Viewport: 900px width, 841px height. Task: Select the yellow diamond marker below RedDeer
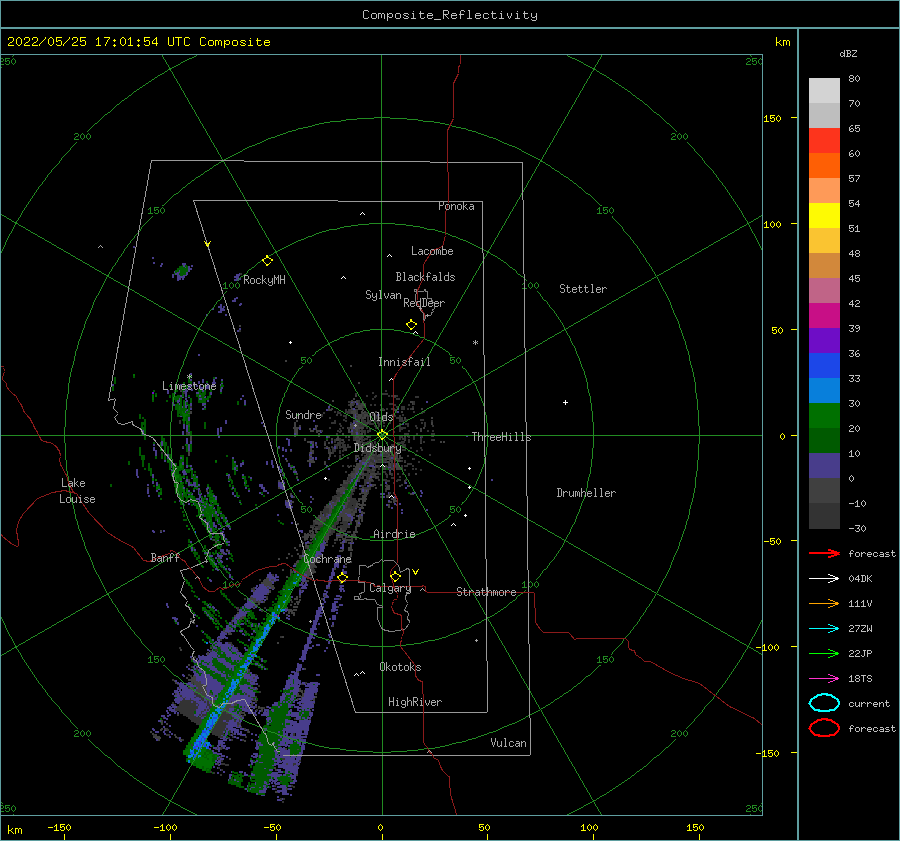[x=411, y=325]
